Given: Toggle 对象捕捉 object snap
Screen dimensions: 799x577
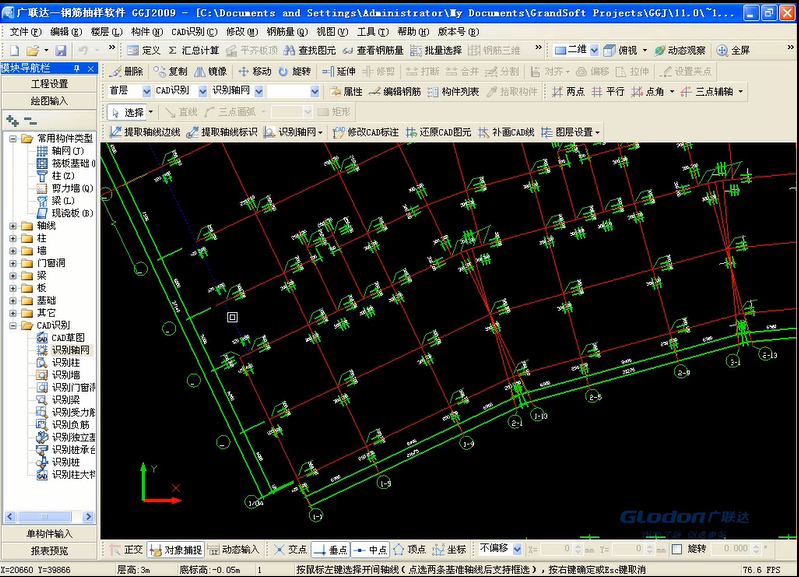Looking at the screenshot, I should pos(176,549).
